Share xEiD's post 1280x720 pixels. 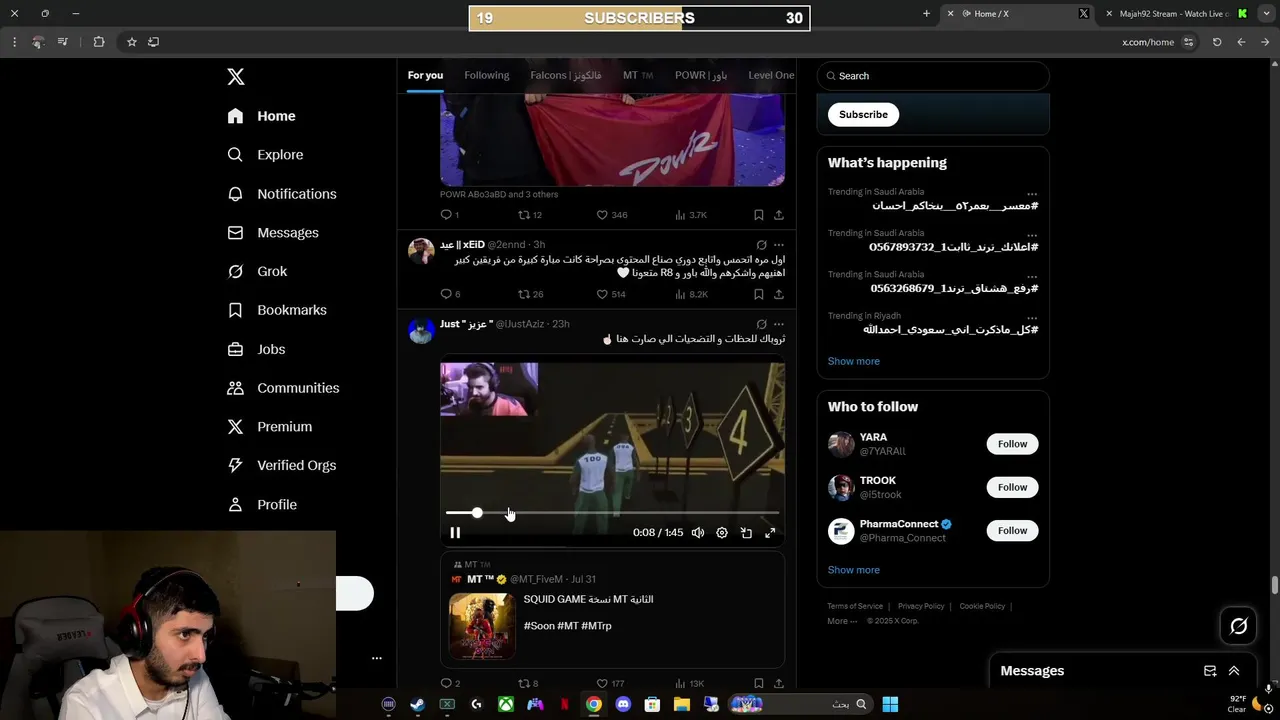pyautogui.click(x=779, y=294)
